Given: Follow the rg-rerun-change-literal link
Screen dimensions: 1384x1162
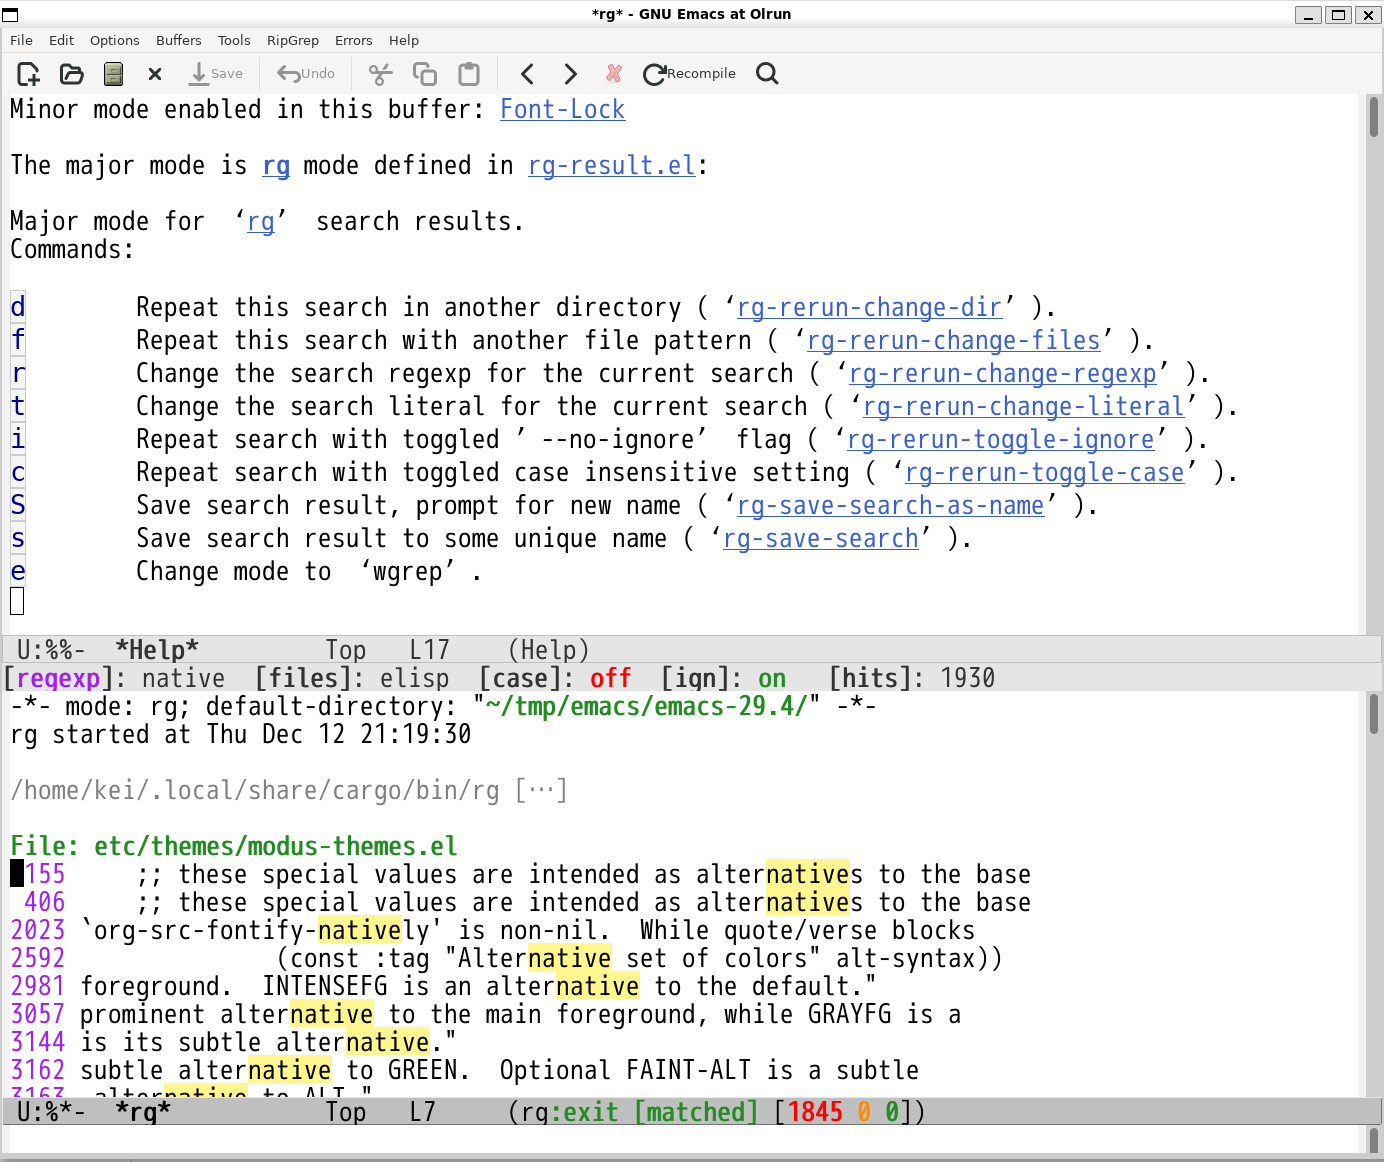Looking at the screenshot, I should (x=1023, y=407).
